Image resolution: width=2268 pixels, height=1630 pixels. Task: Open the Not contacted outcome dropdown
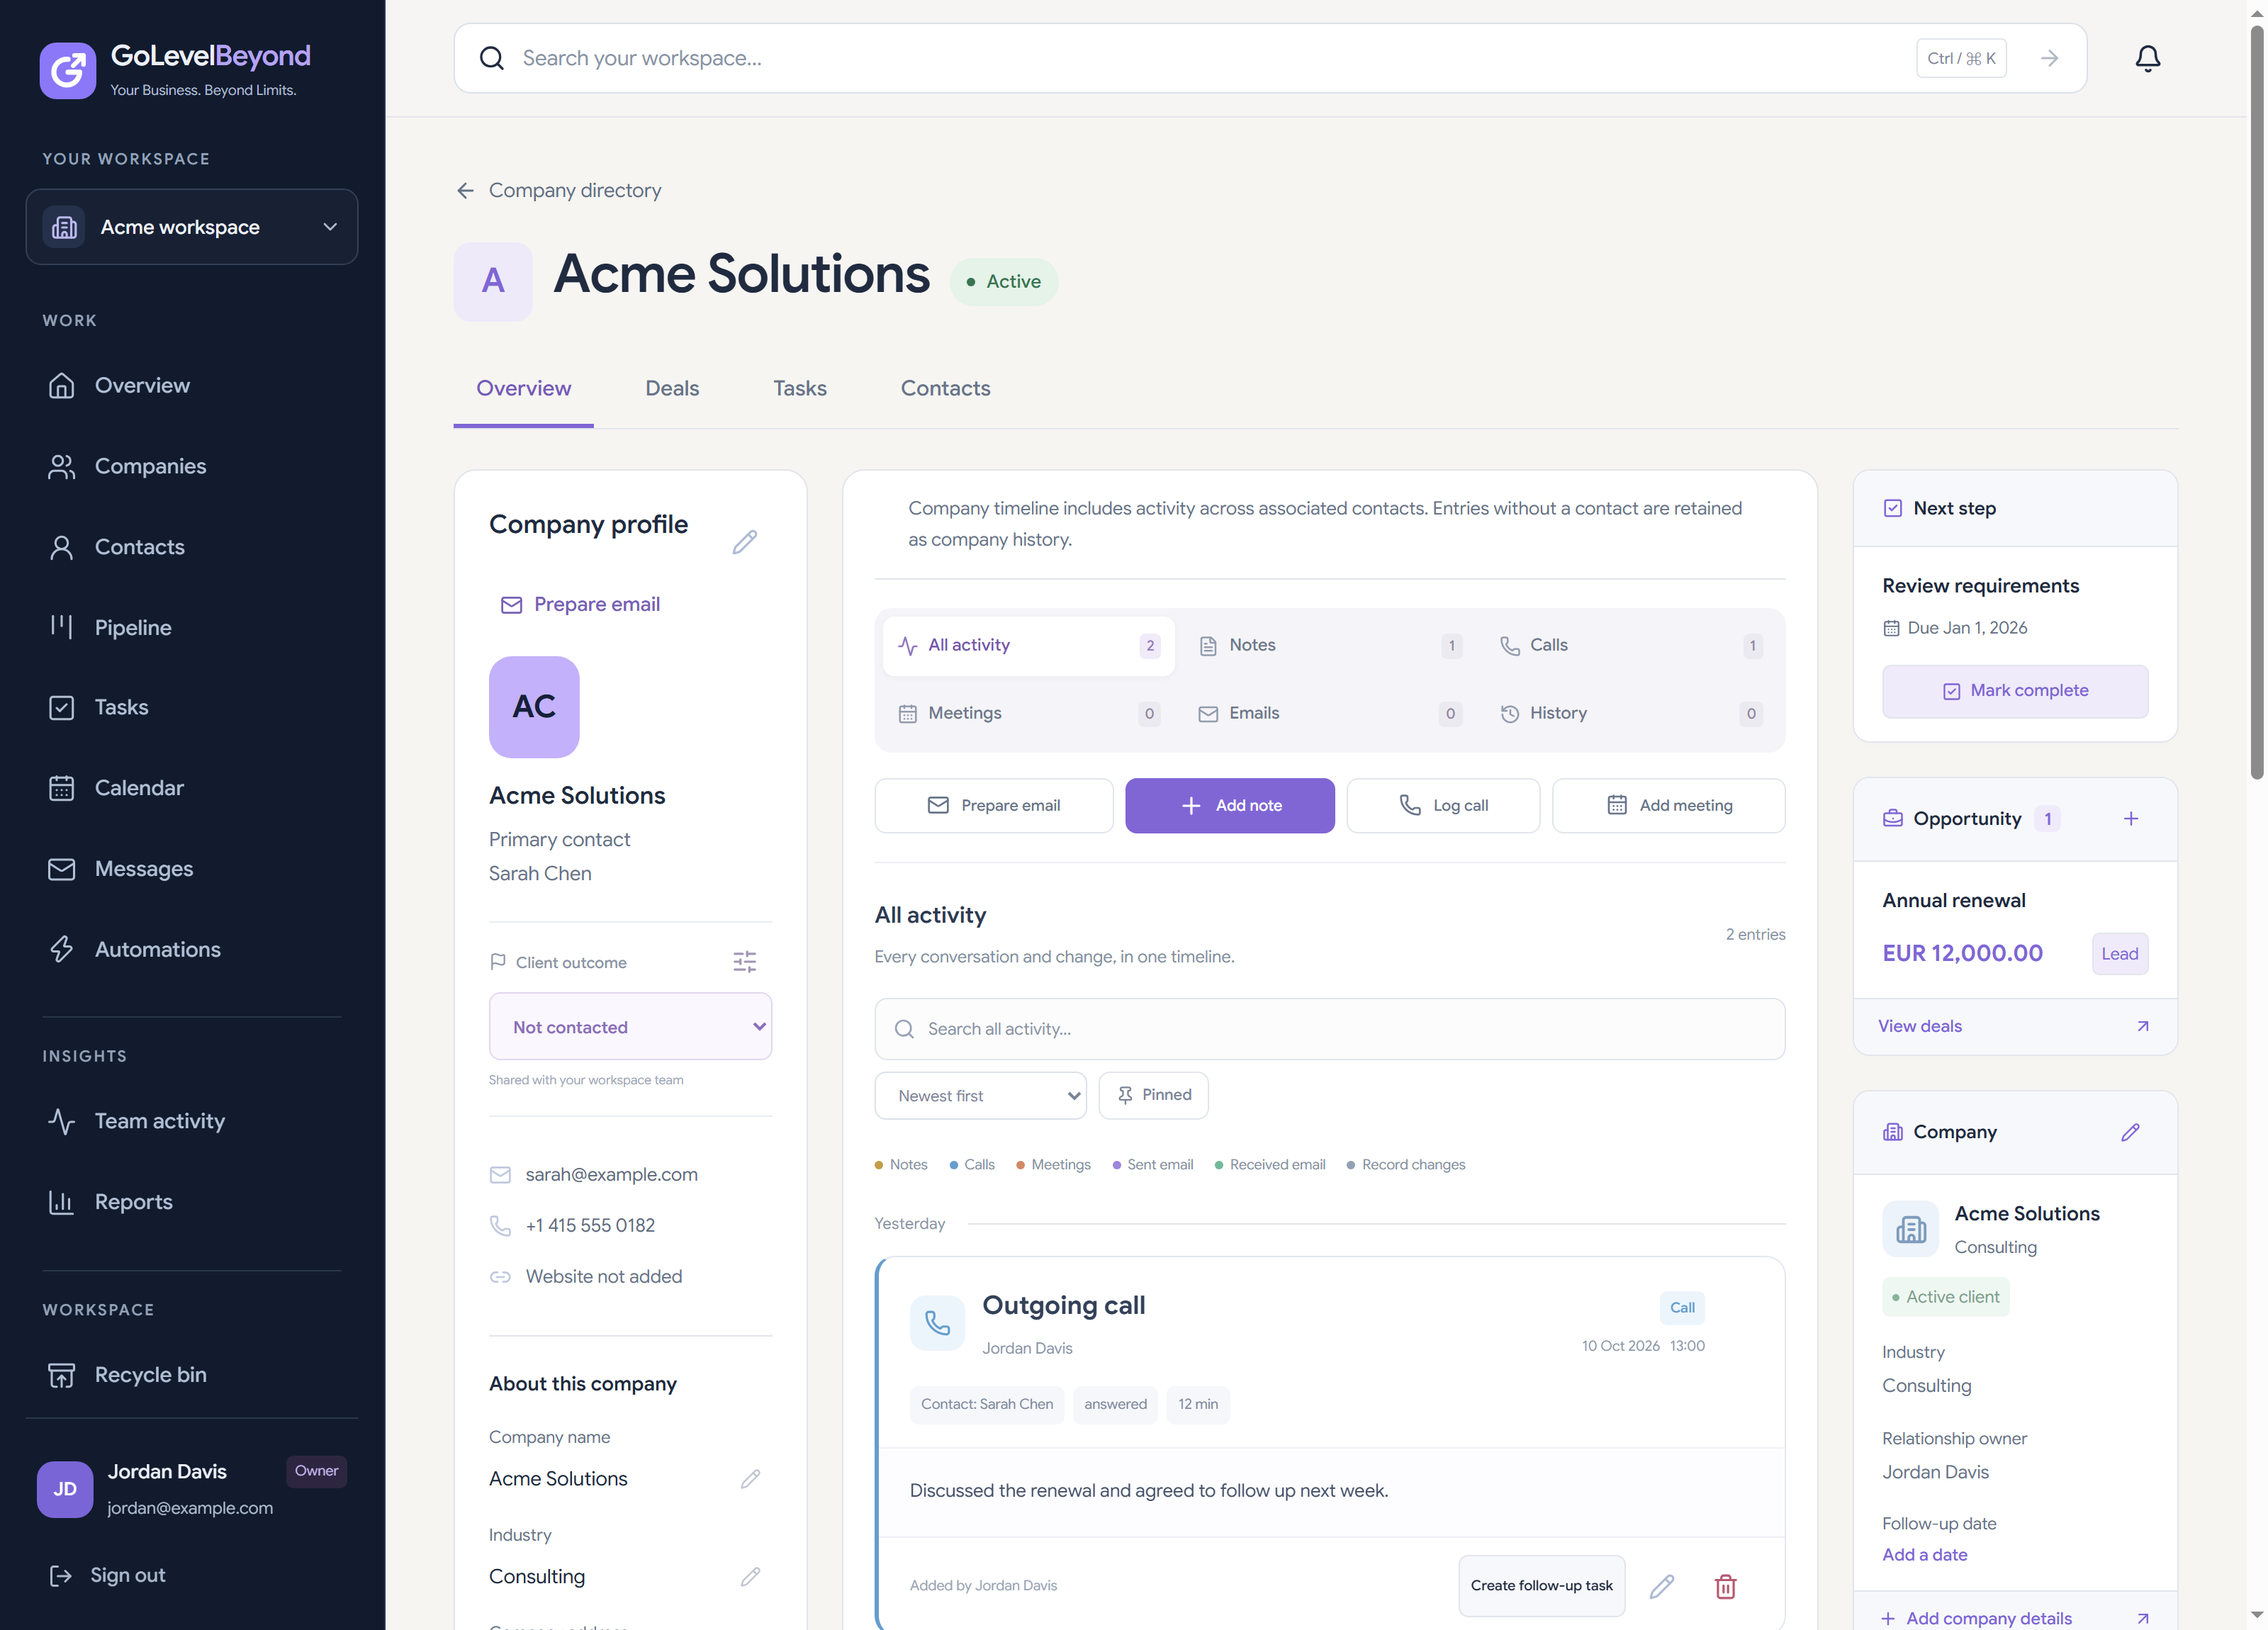[630, 1026]
